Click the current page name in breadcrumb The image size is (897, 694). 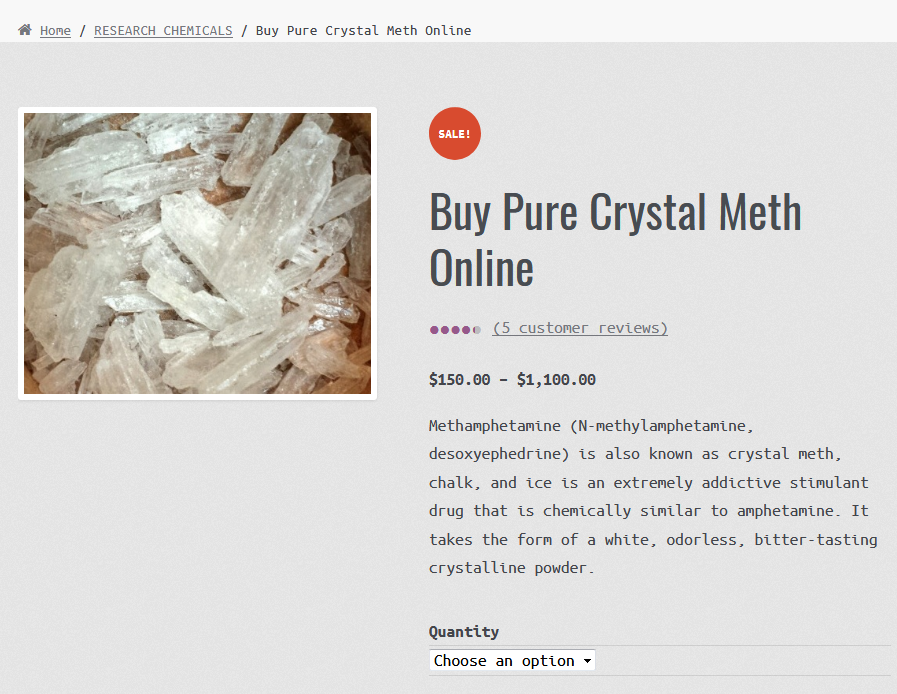tap(363, 30)
